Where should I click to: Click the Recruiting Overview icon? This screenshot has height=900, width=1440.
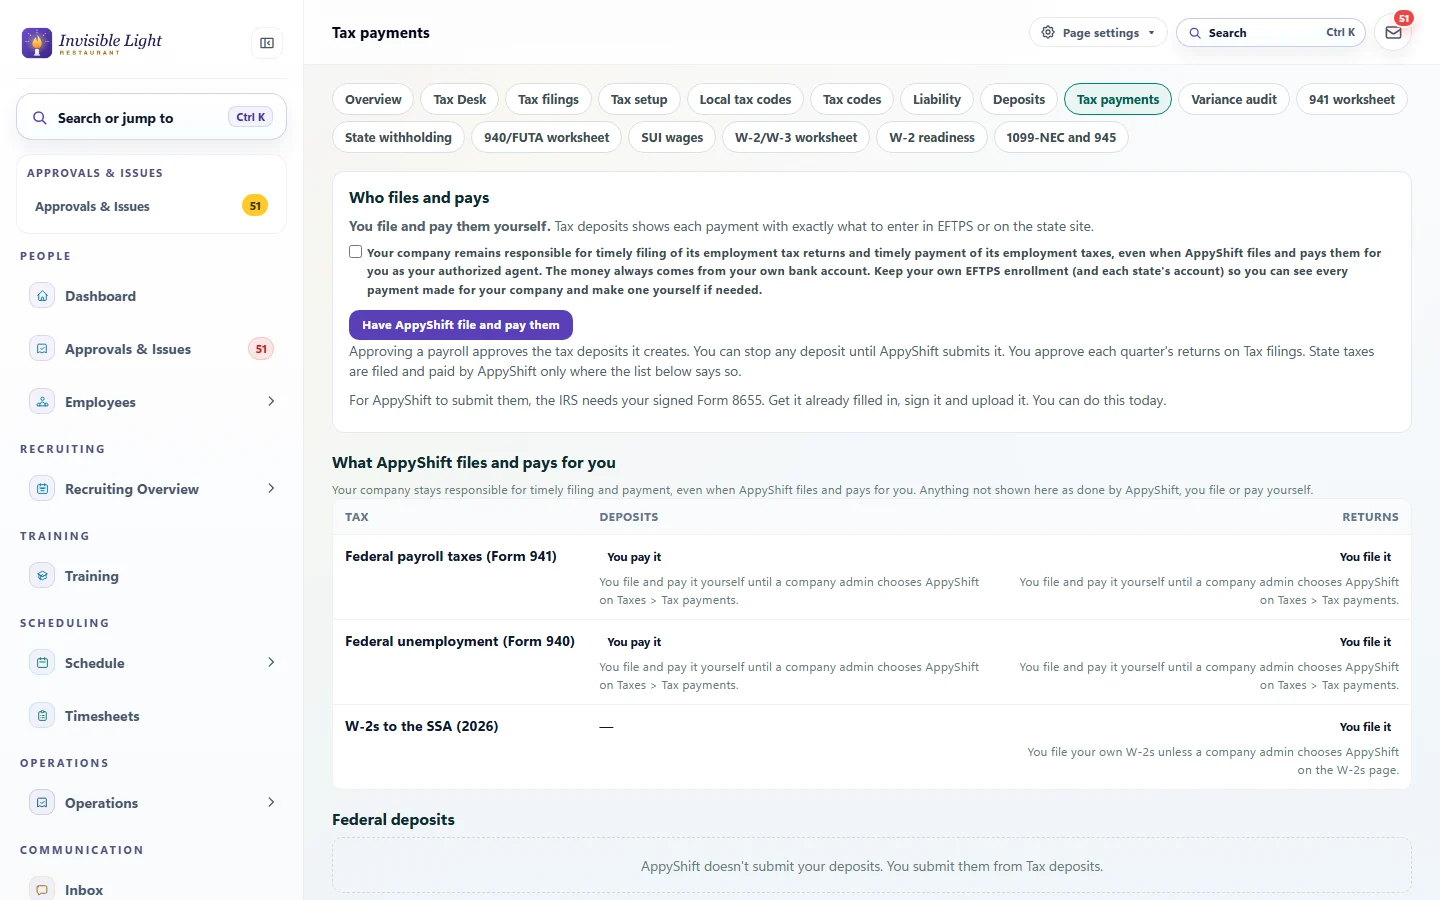tap(42, 489)
